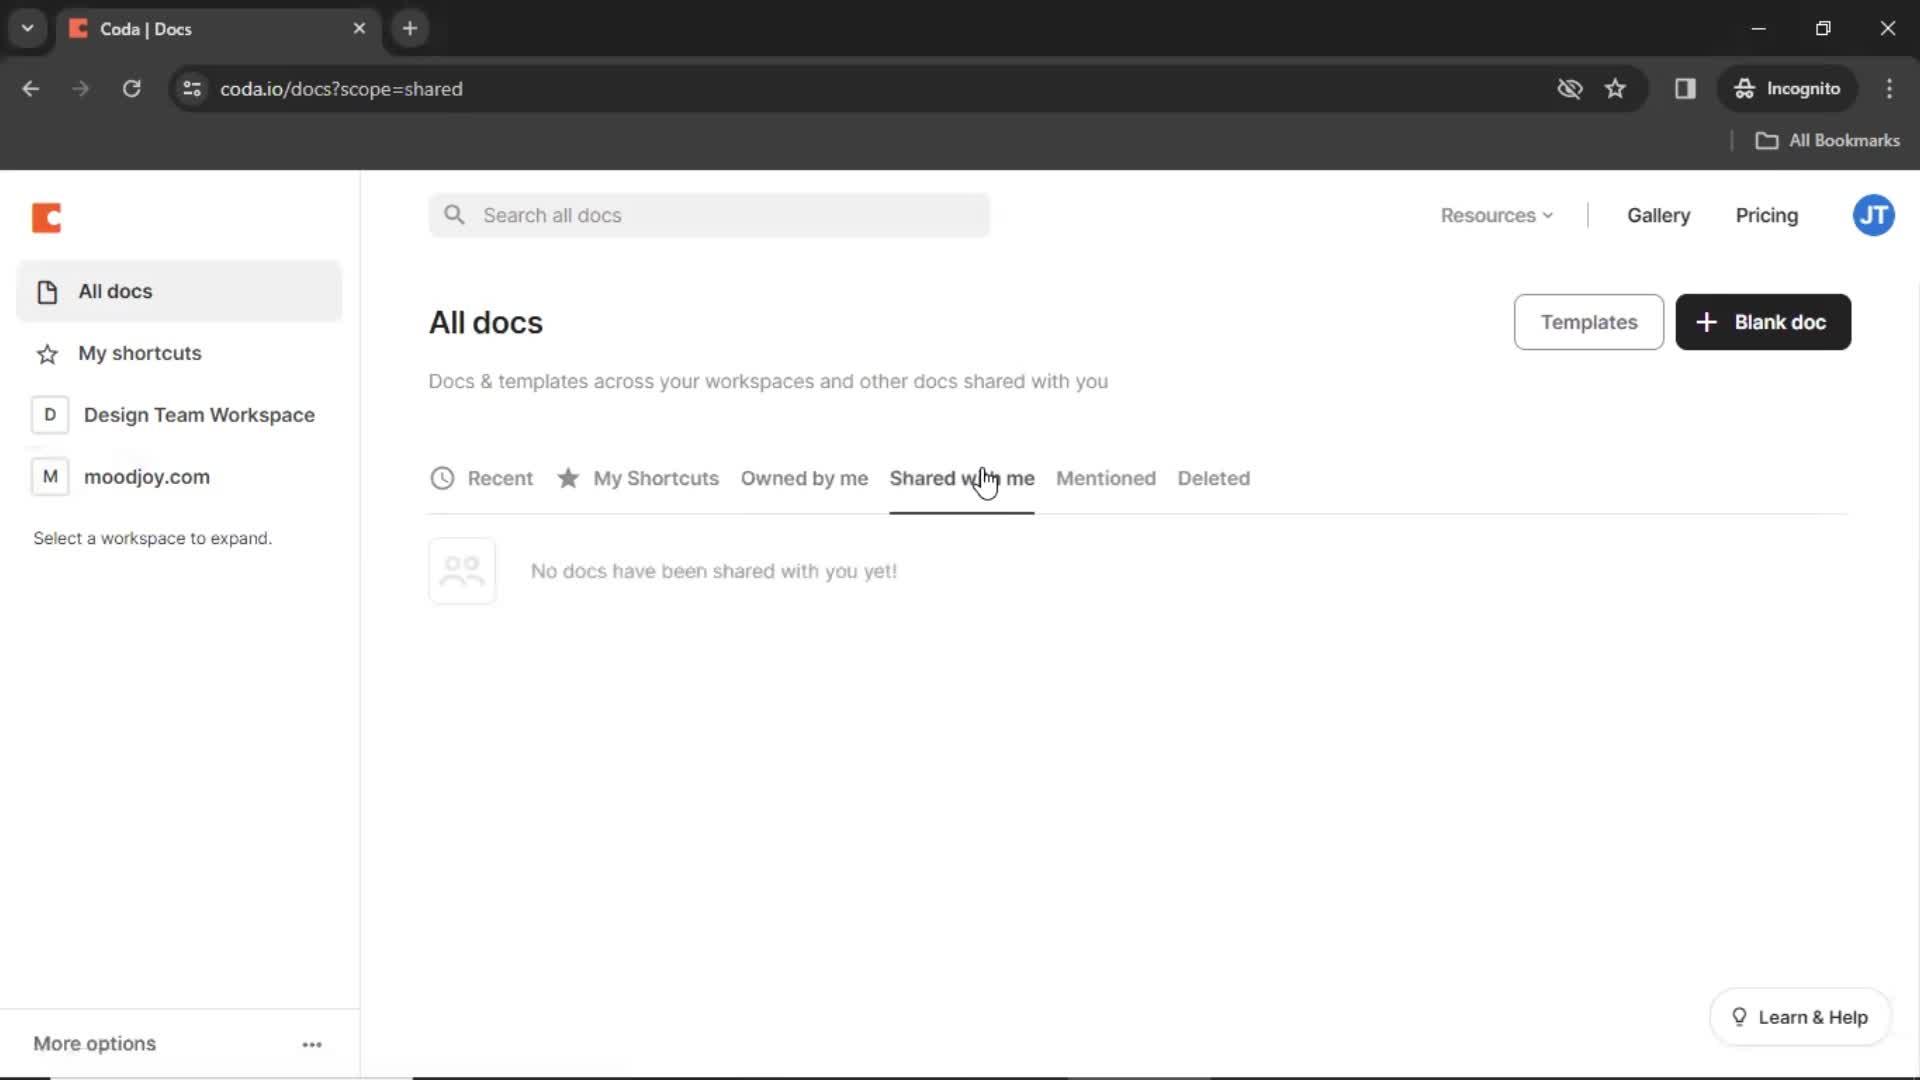Switch to the Mentioned tab
The image size is (1920, 1080).
click(x=1105, y=477)
